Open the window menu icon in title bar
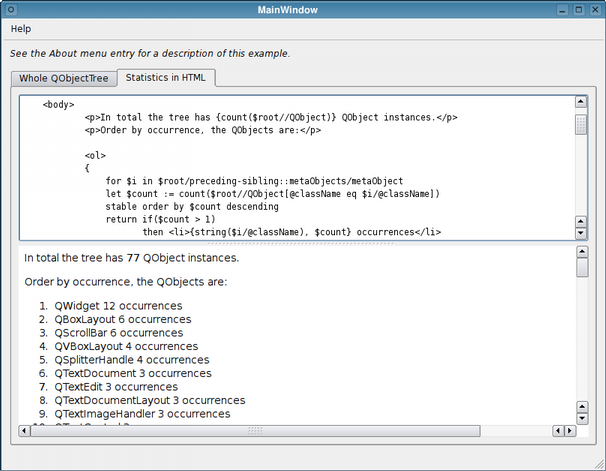Viewport: 606px width, 471px height. (11, 9)
